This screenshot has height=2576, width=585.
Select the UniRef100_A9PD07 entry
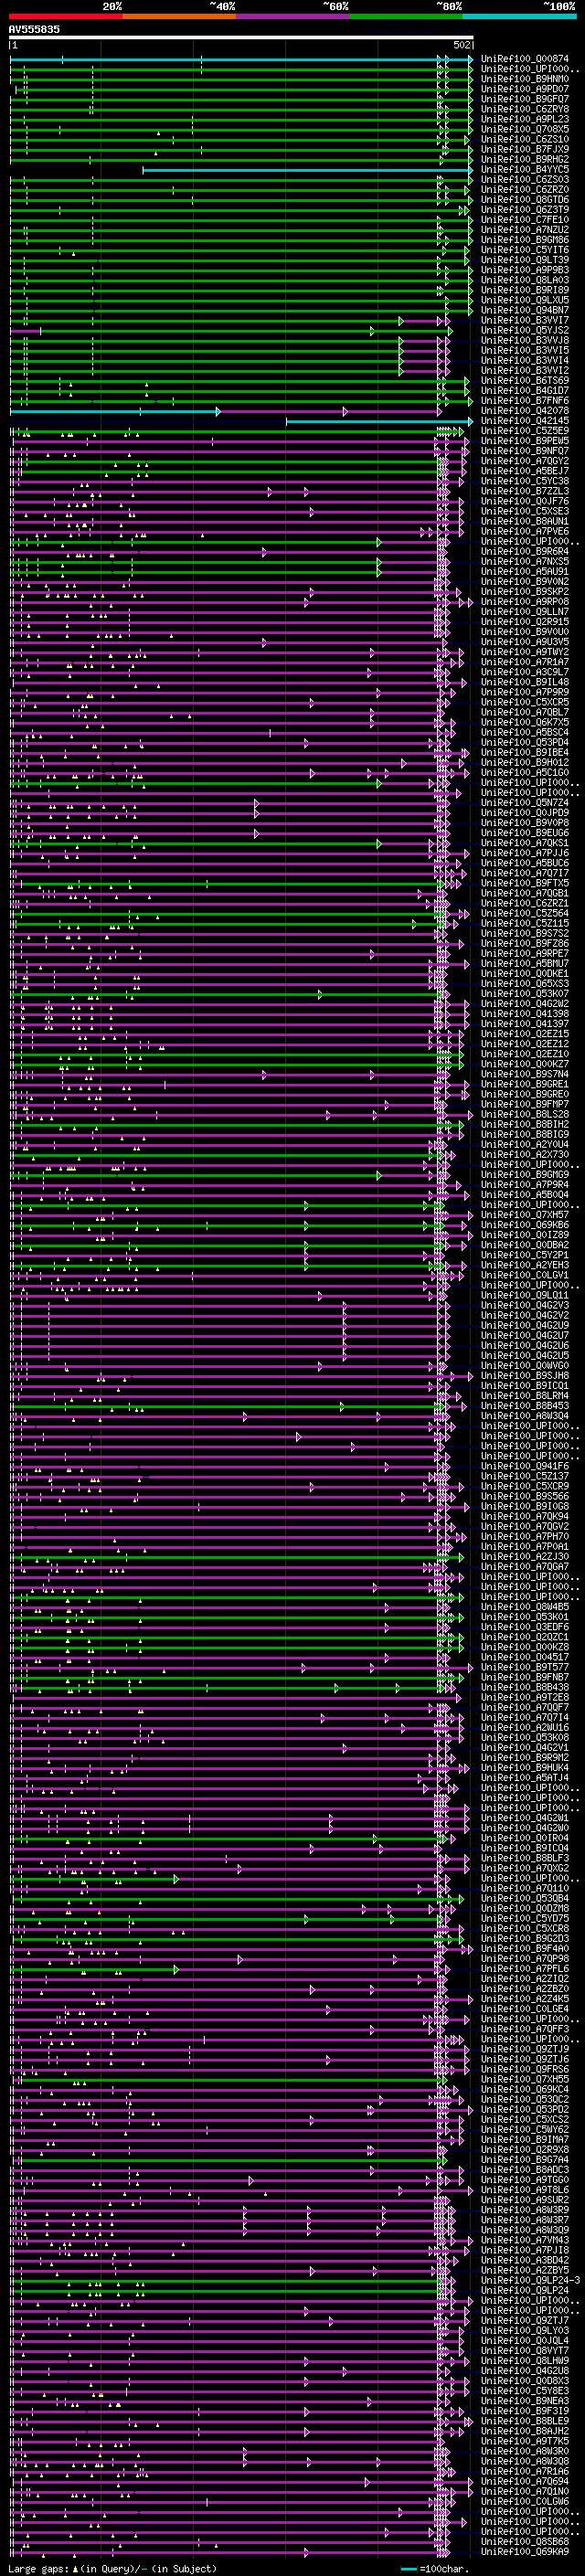click(525, 89)
